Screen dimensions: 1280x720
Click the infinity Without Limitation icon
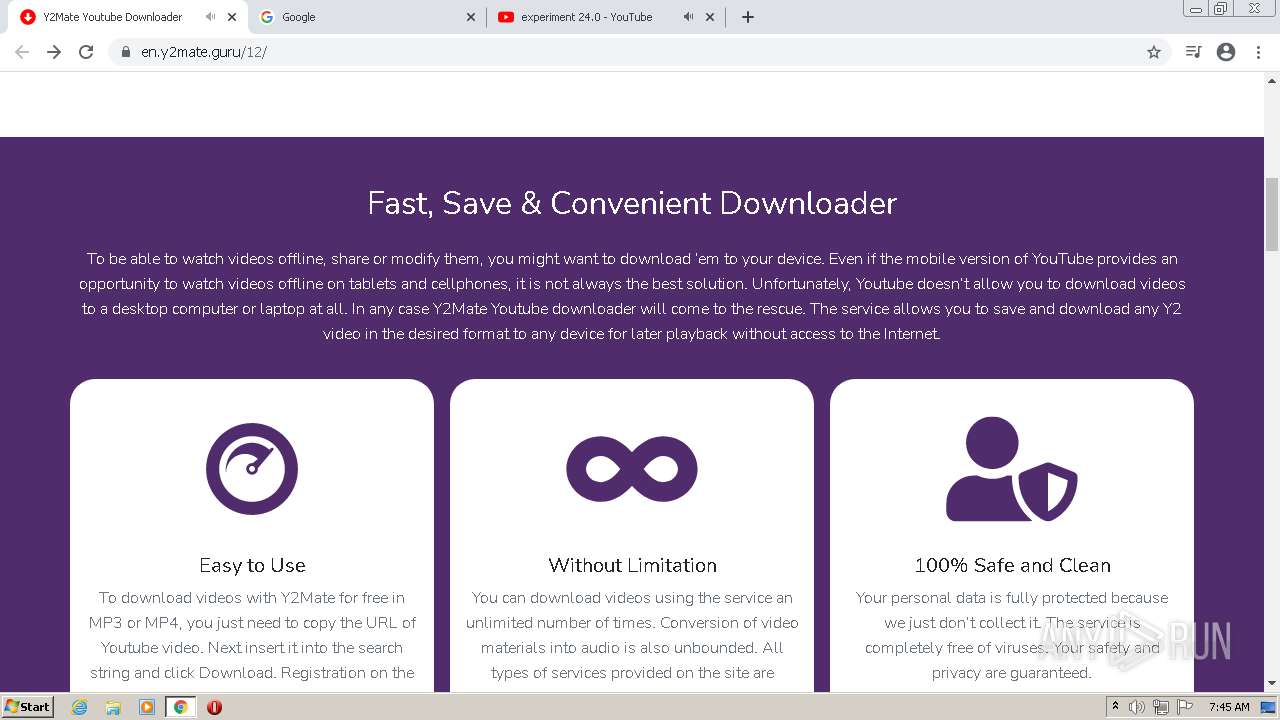point(632,469)
